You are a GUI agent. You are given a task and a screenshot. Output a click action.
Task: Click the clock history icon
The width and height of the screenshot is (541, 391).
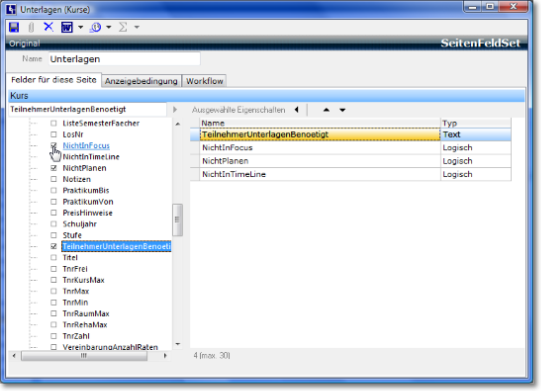coord(96,27)
